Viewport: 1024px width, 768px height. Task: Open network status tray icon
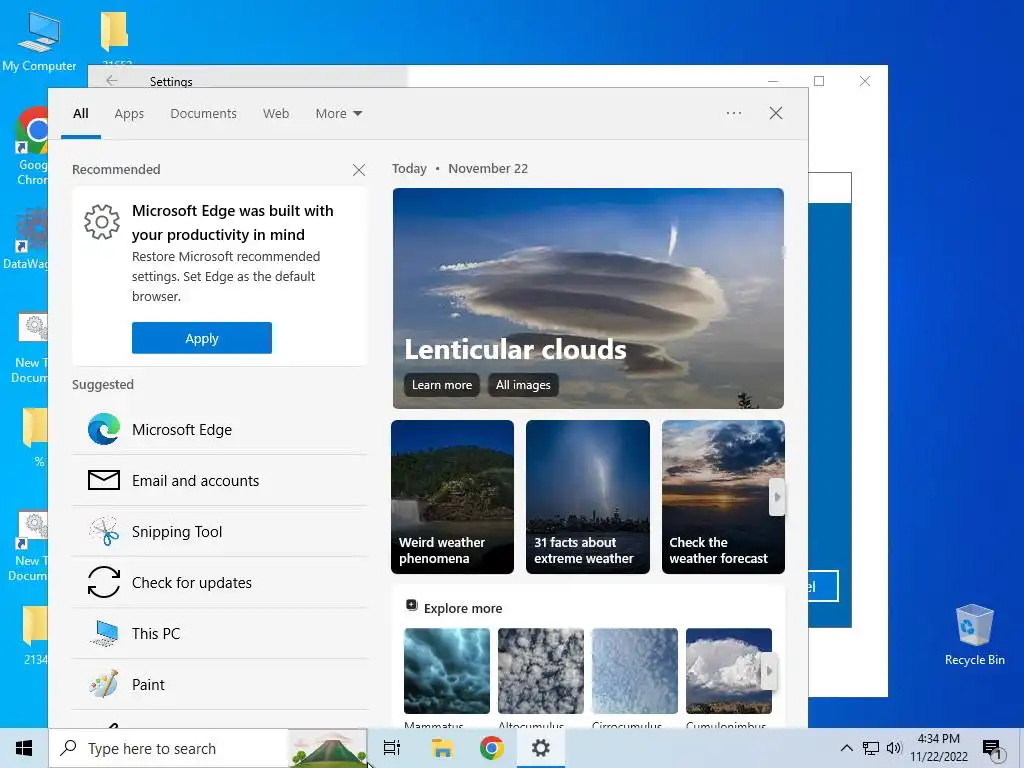tap(871, 748)
